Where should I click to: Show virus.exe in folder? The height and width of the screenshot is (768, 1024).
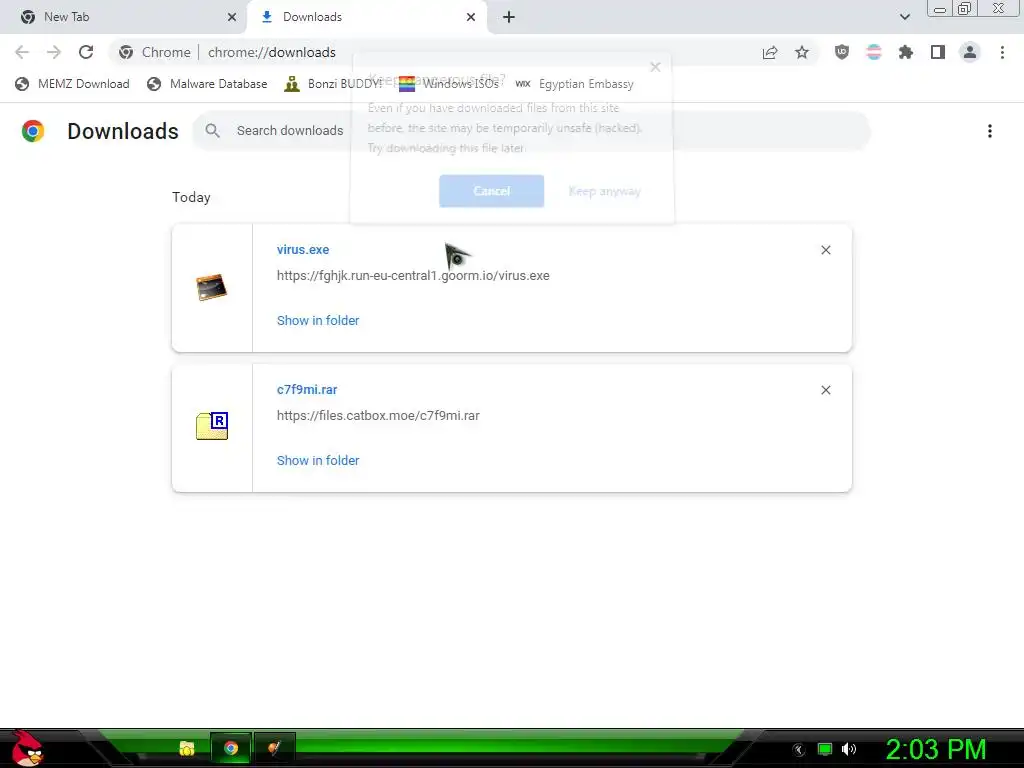[318, 321]
